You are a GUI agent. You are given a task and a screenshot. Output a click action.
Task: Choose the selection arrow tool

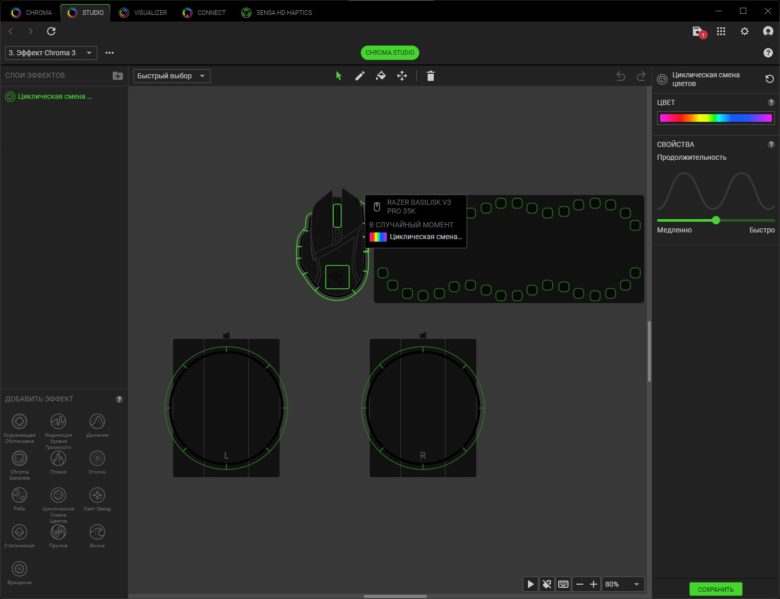[339, 76]
